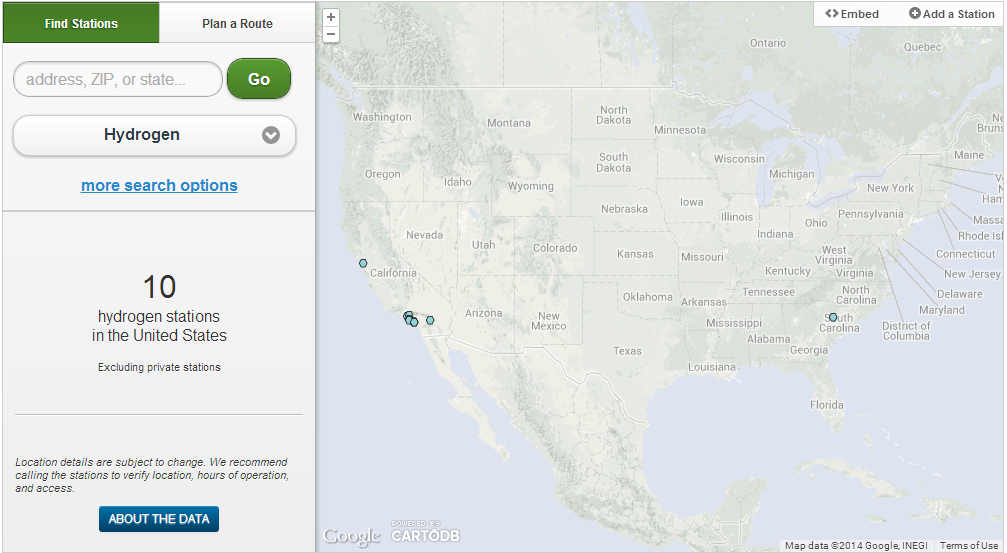This screenshot has width=1007, height=553.
Task: Open the Google logo on the map
Action: tap(351, 537)
